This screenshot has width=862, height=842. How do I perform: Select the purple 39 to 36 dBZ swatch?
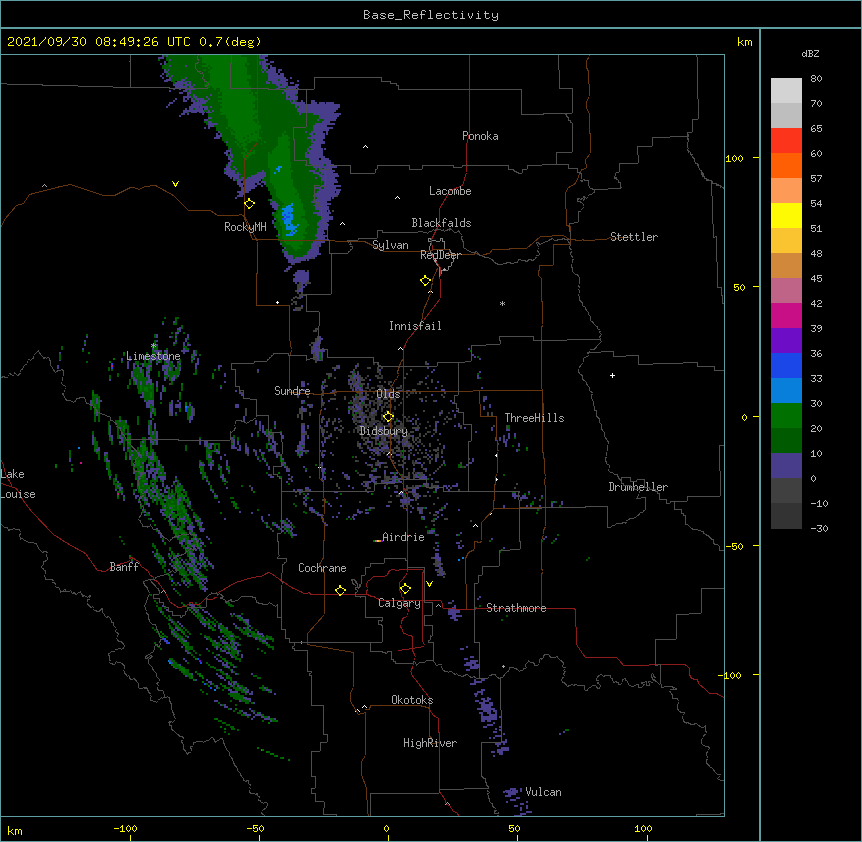pyautogui.click(x=786, y=340)
